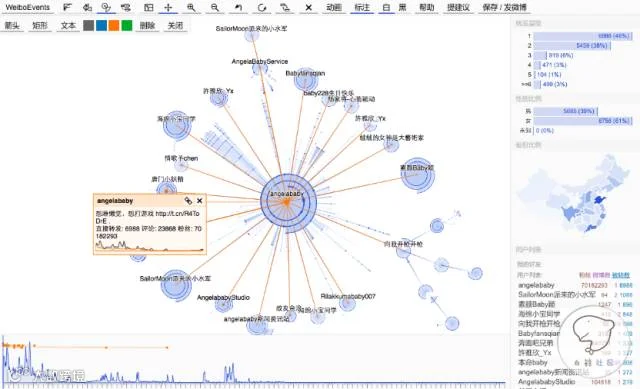Screen dimensions: 640x389
Task: Pick the orange annotation color swatch
Action: tap(114, 25)
